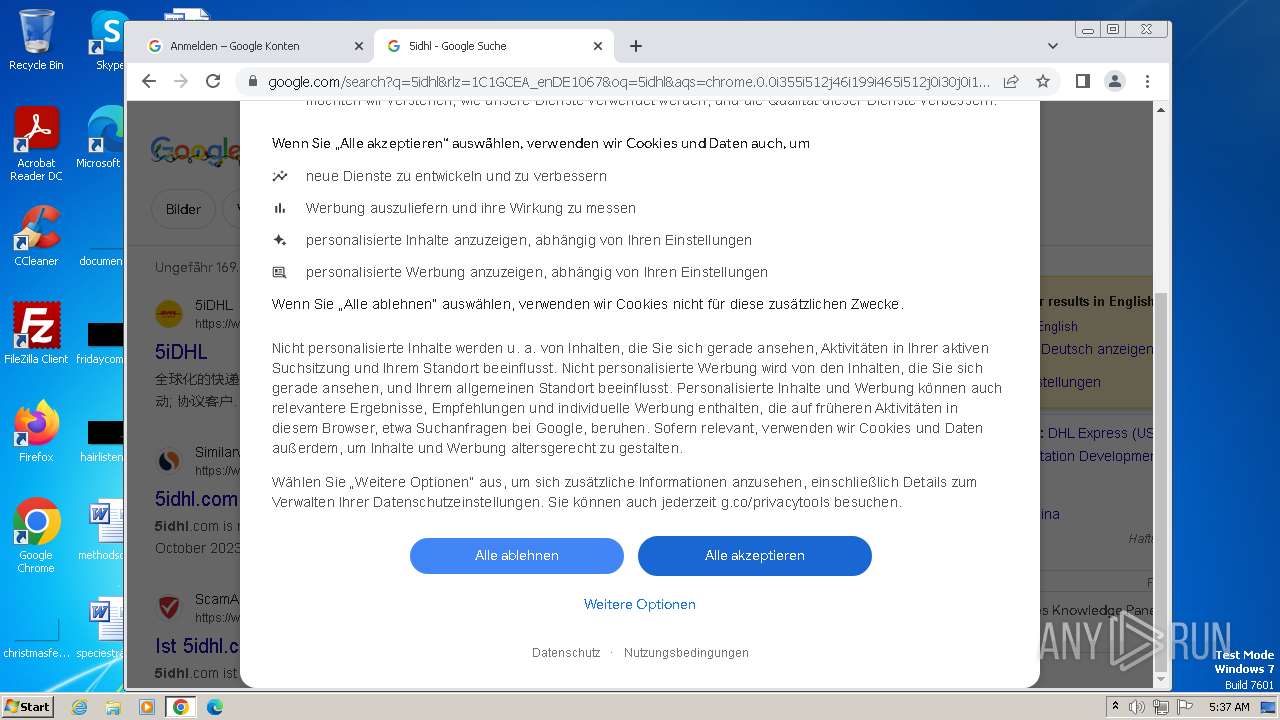Go back to previous page
This screenshot has width=1280, height=720.
click(149, 81)
